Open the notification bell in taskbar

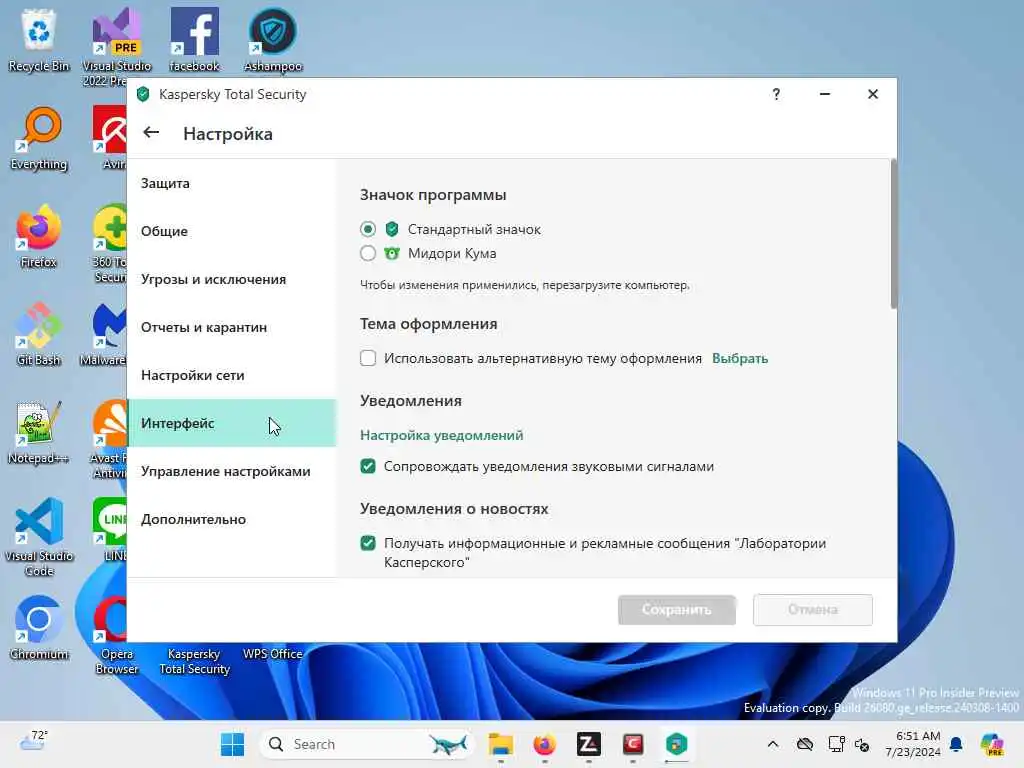coord(956,744)
